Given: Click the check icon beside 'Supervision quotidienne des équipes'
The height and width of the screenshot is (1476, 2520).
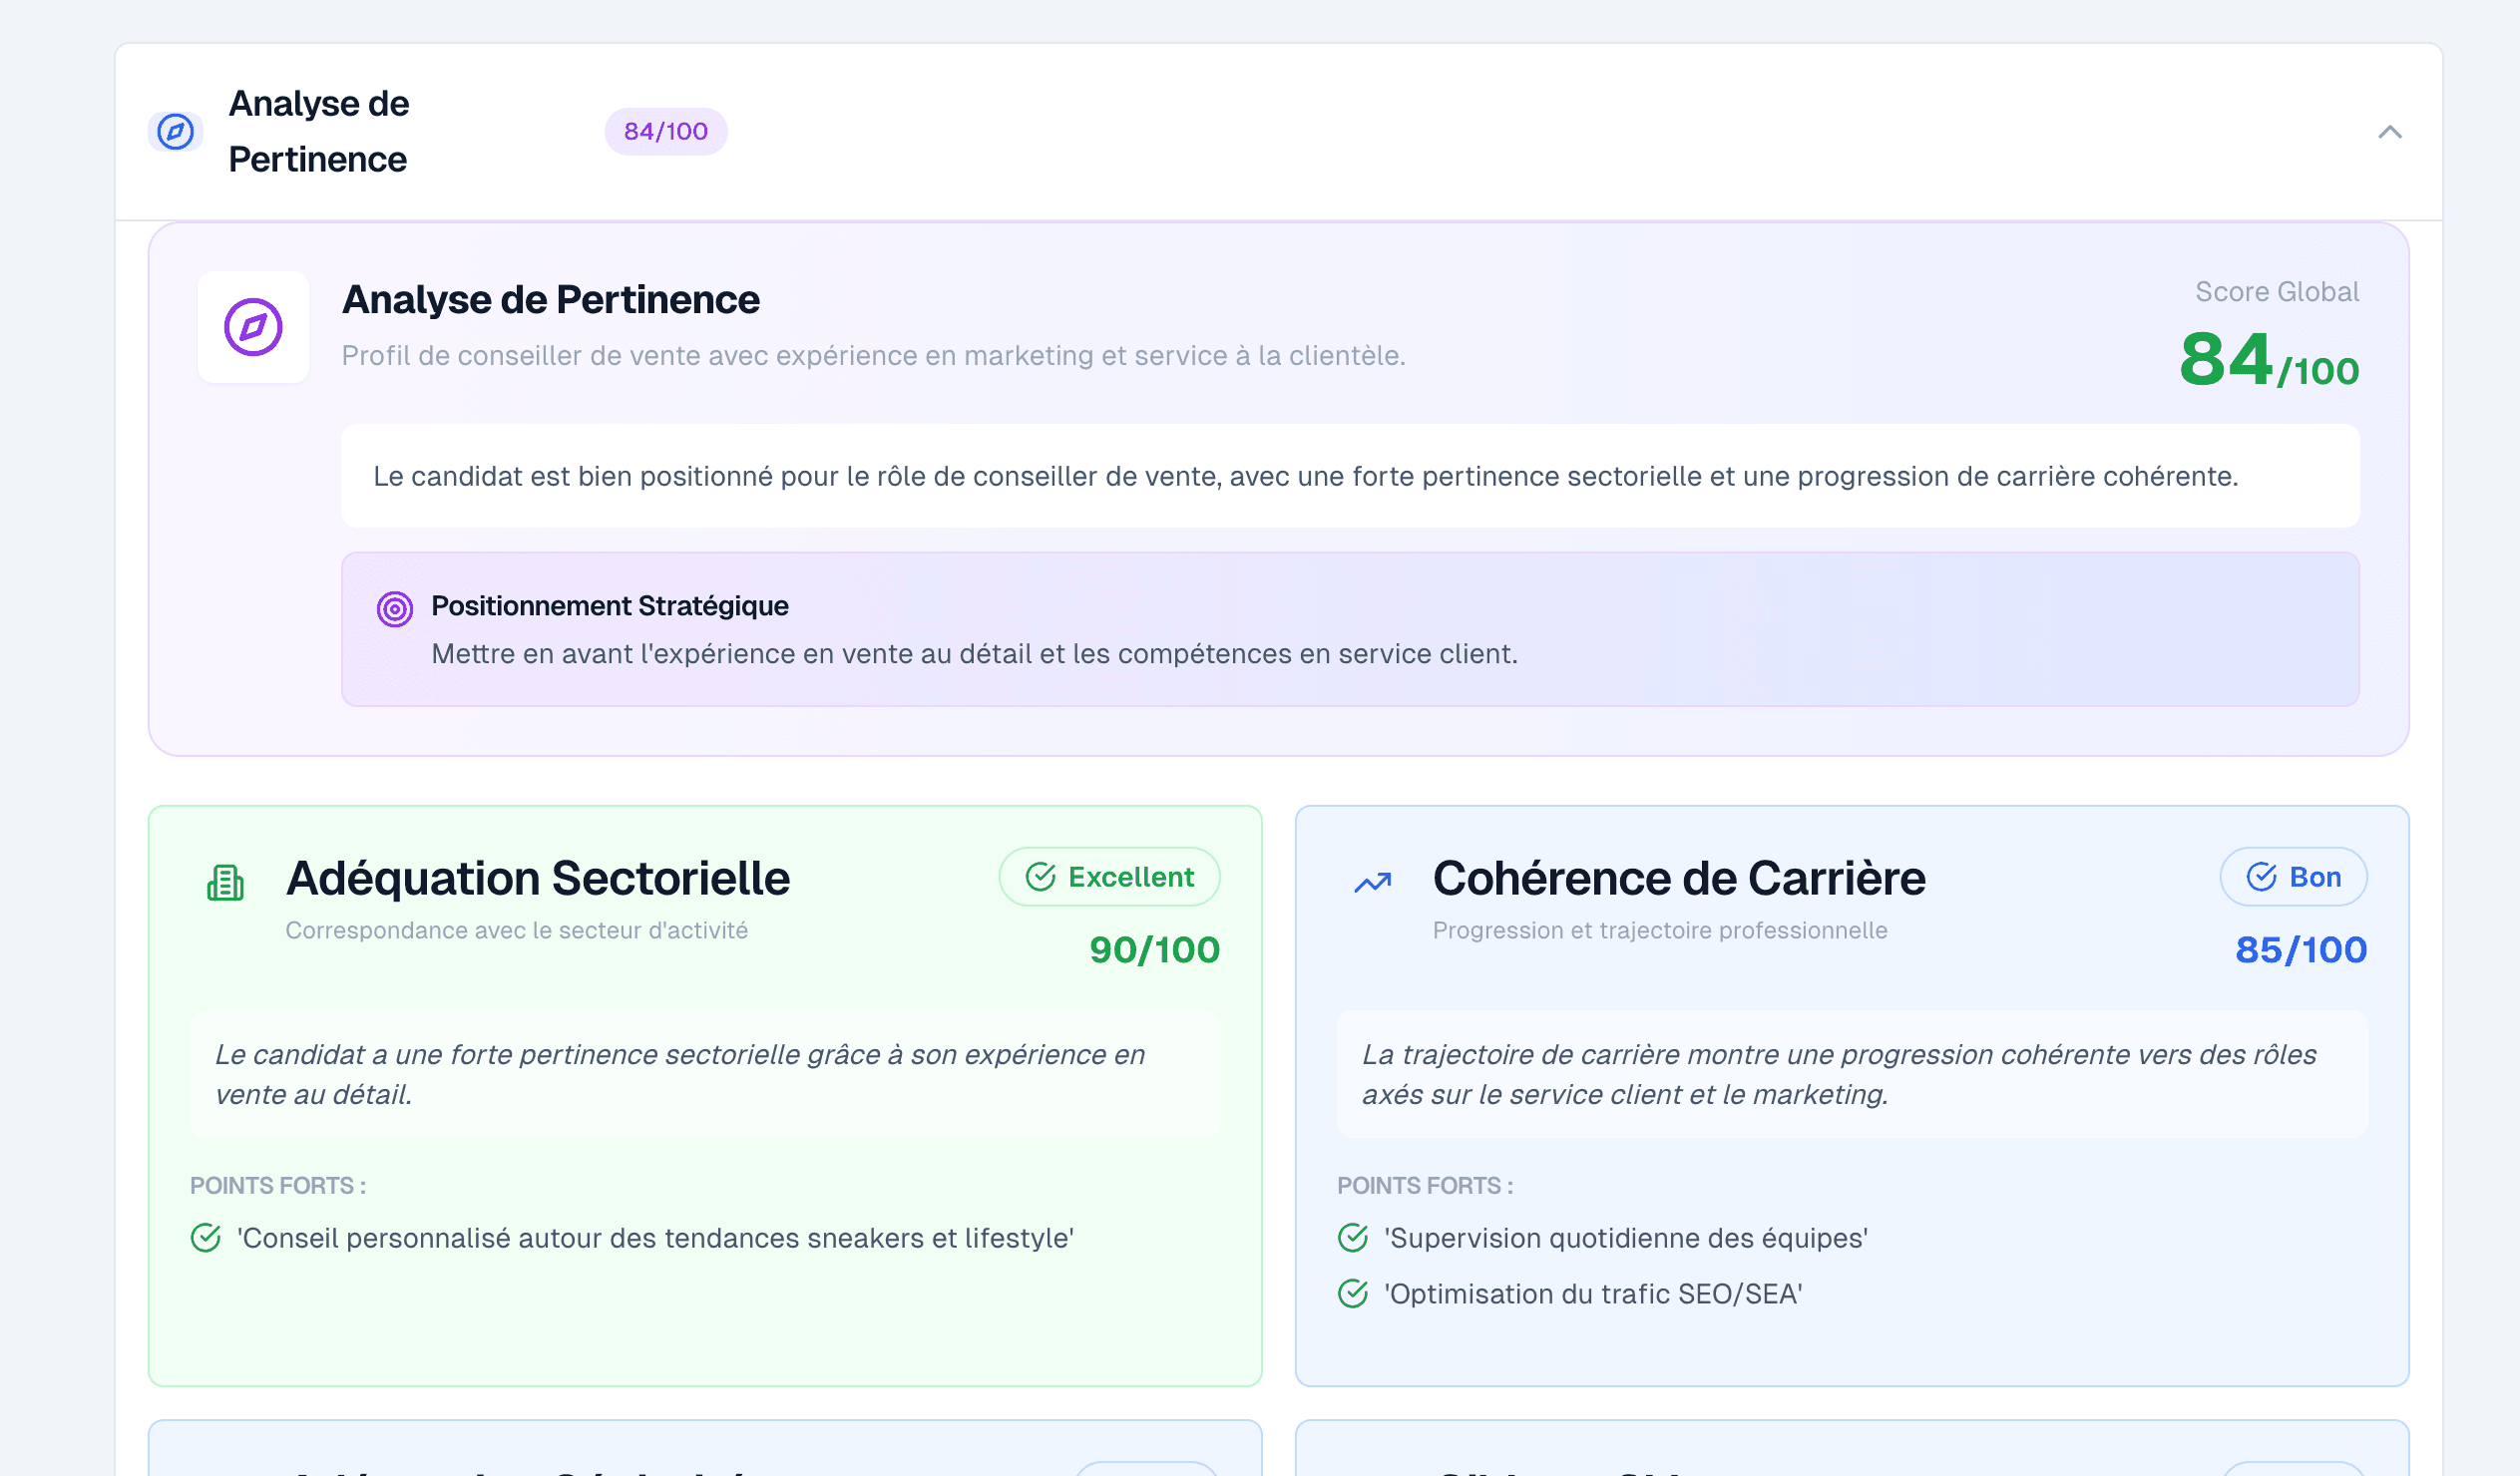Looking at the screenshot, I should click(1352, 1238).
